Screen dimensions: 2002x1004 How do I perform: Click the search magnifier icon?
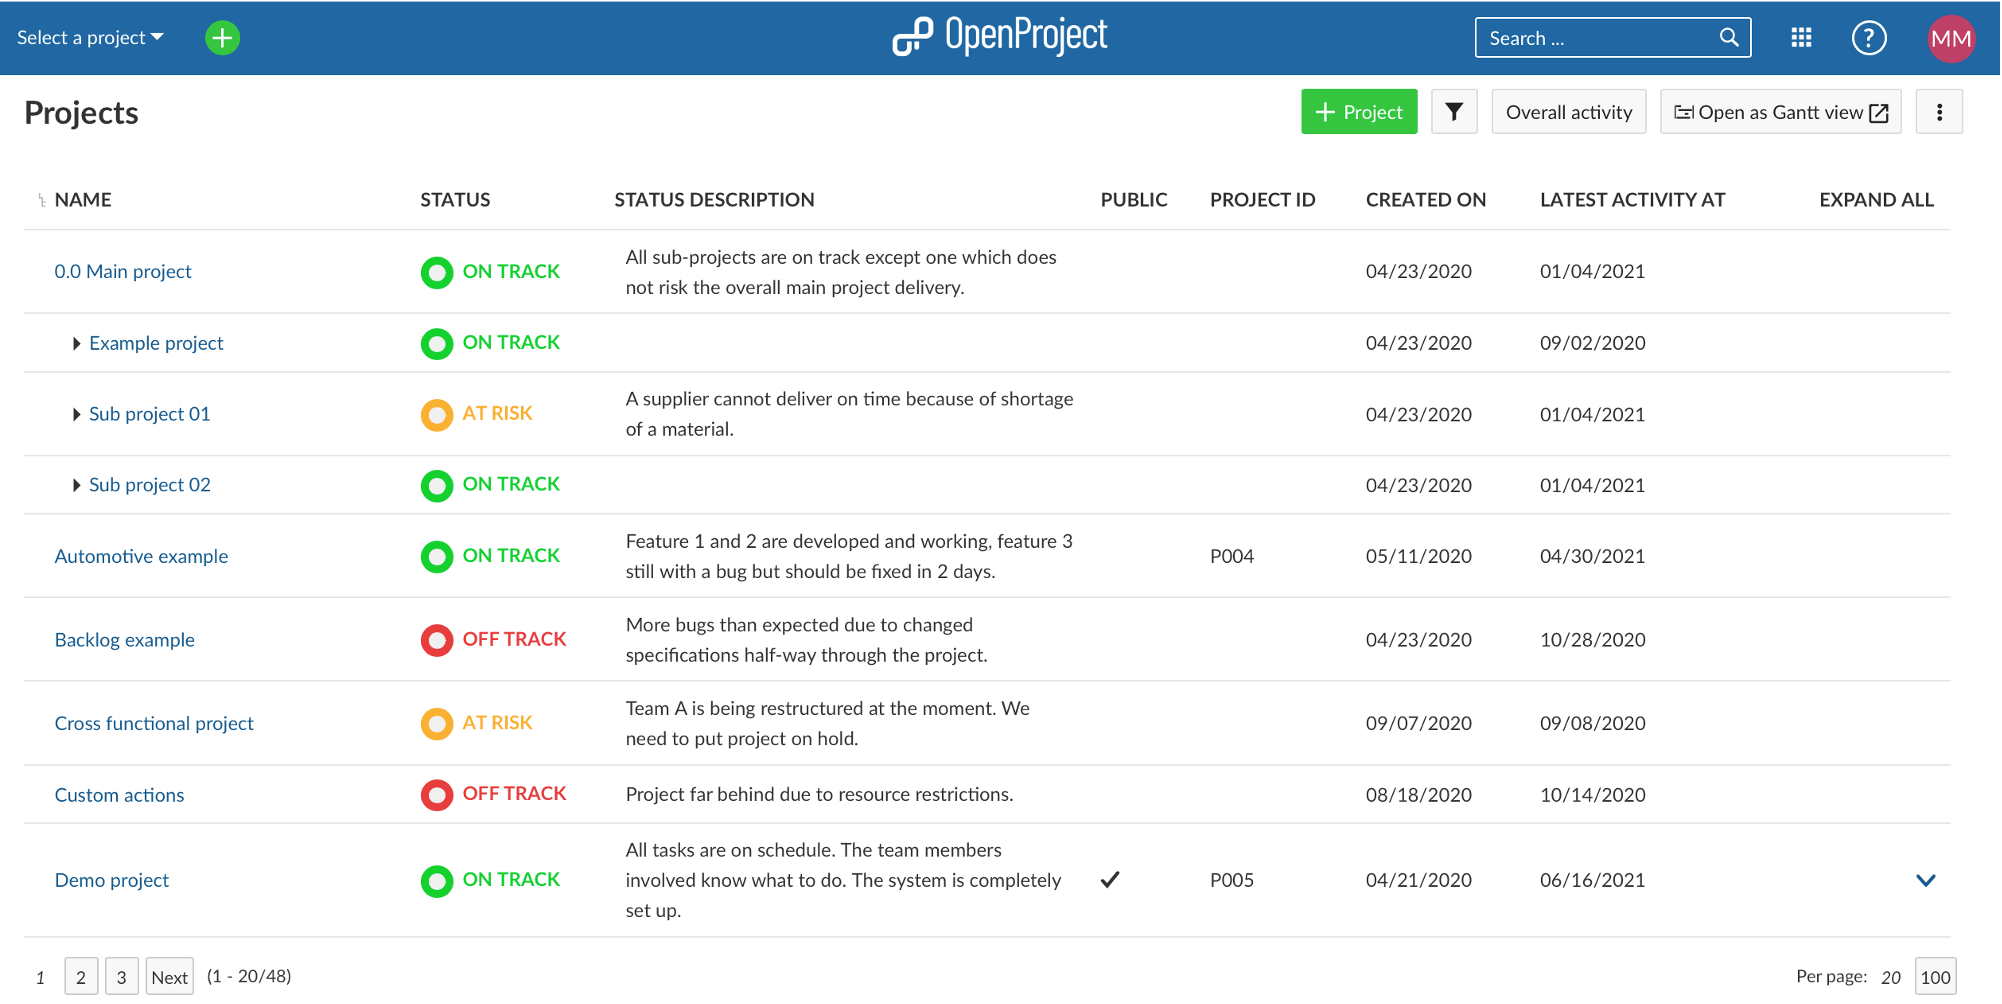click(1729, 37)
